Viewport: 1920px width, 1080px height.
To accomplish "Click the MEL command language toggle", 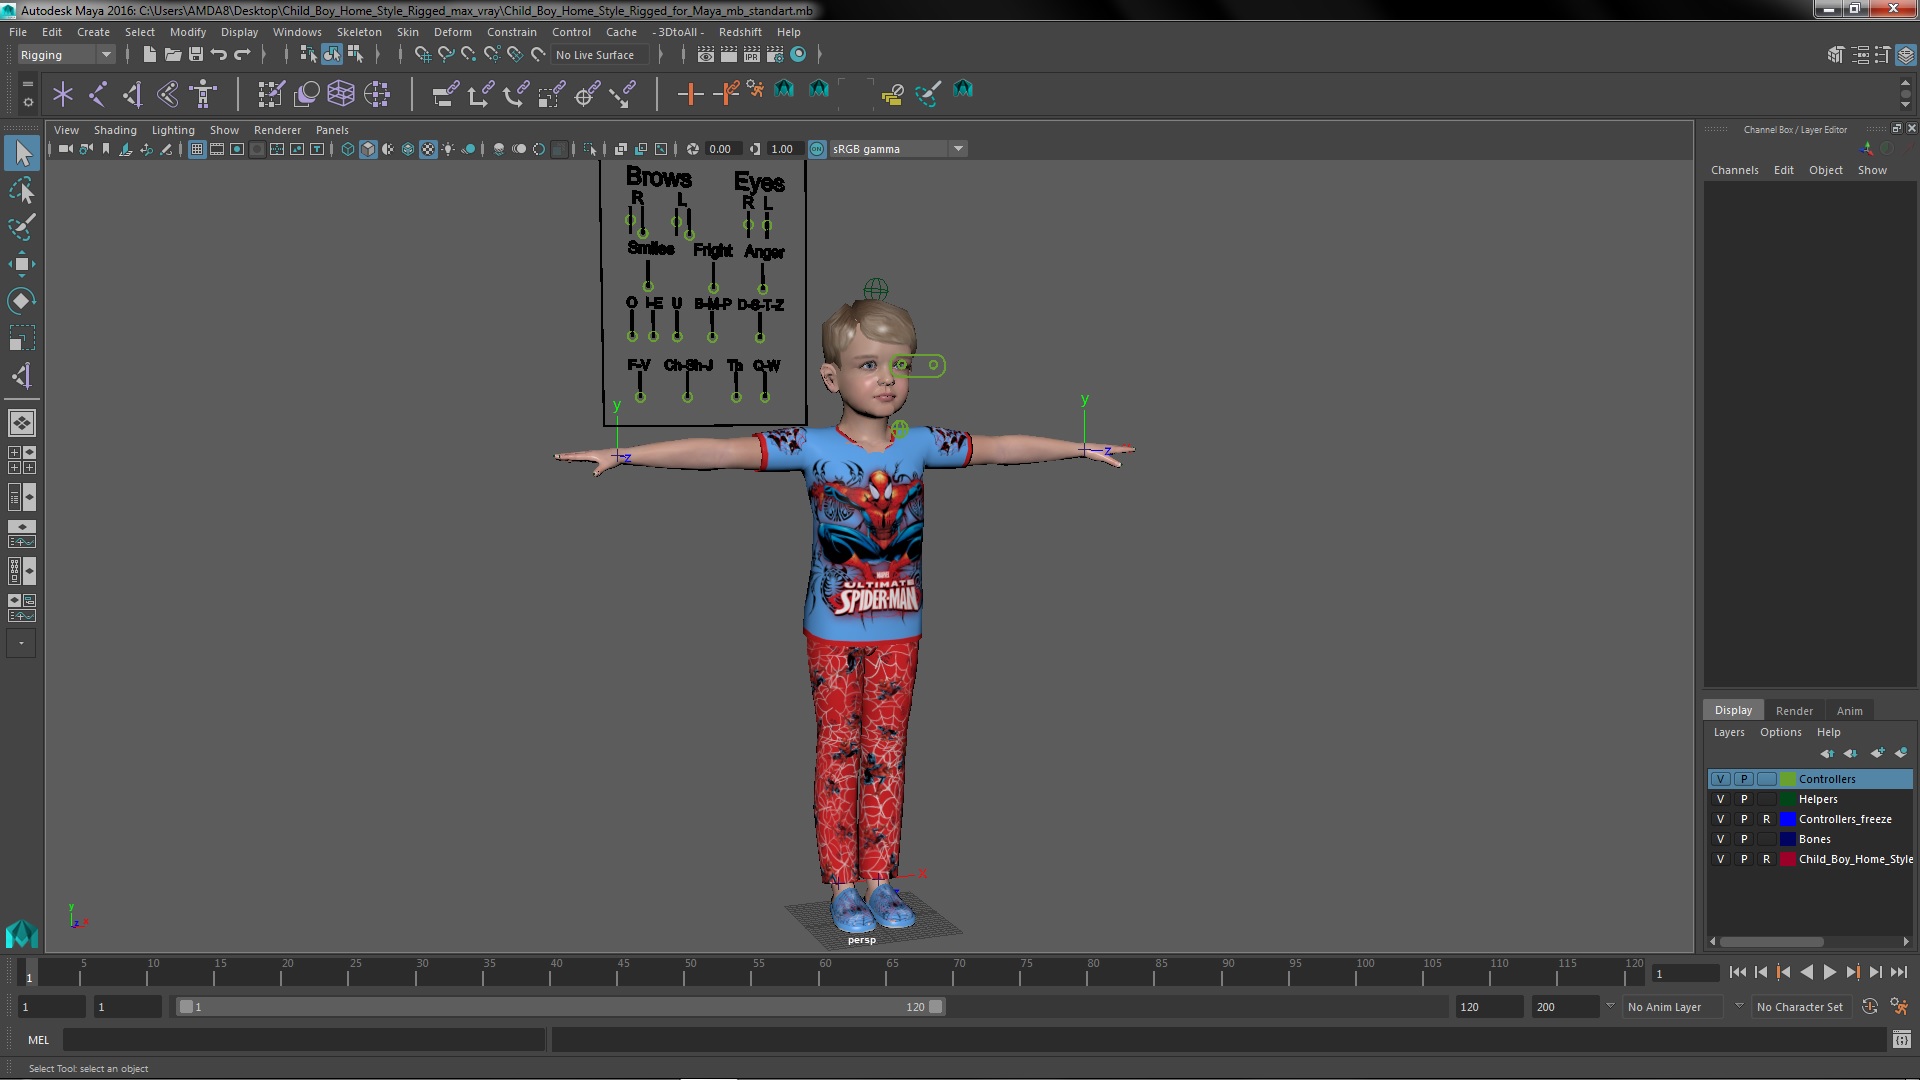I will (x=38, y=1040).
